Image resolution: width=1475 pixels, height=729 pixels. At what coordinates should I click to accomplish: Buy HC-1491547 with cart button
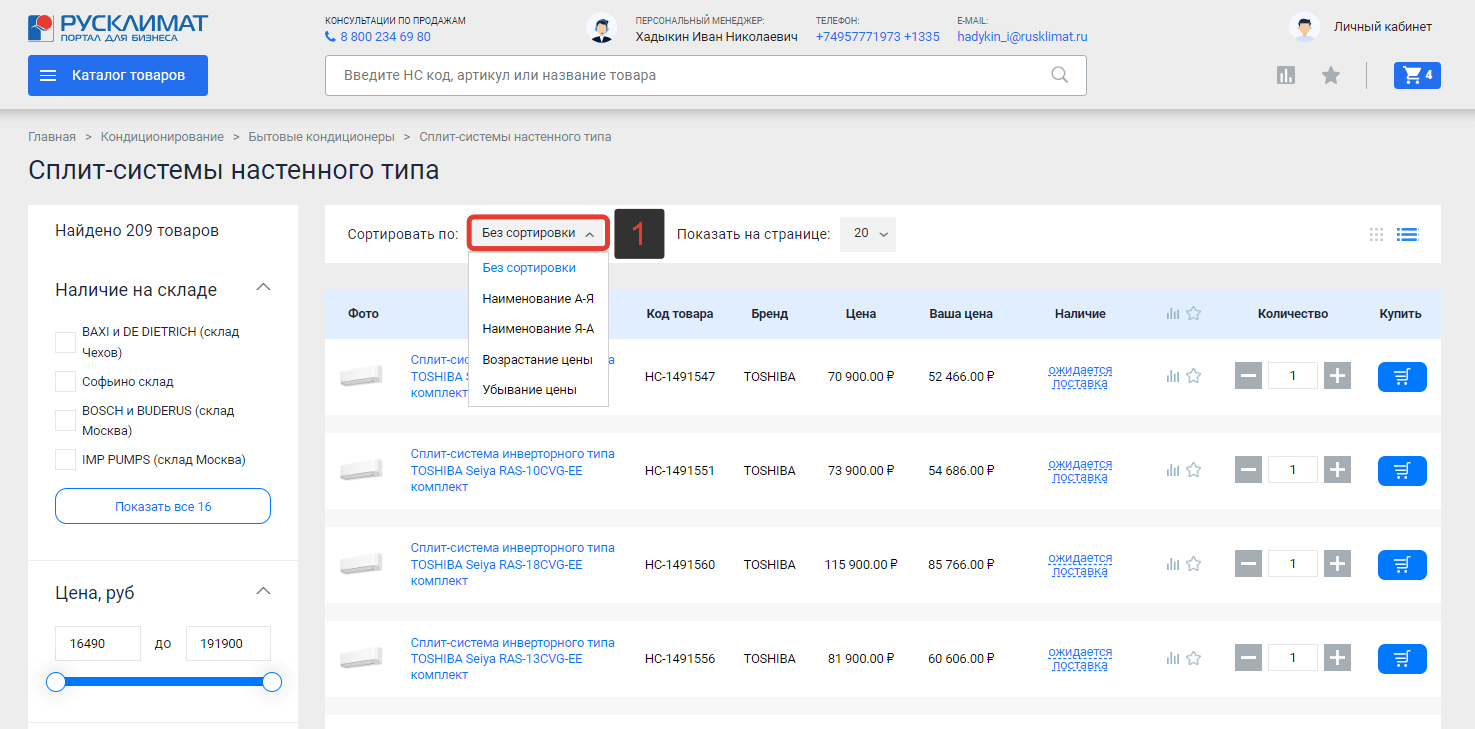tap(1402, 376)
